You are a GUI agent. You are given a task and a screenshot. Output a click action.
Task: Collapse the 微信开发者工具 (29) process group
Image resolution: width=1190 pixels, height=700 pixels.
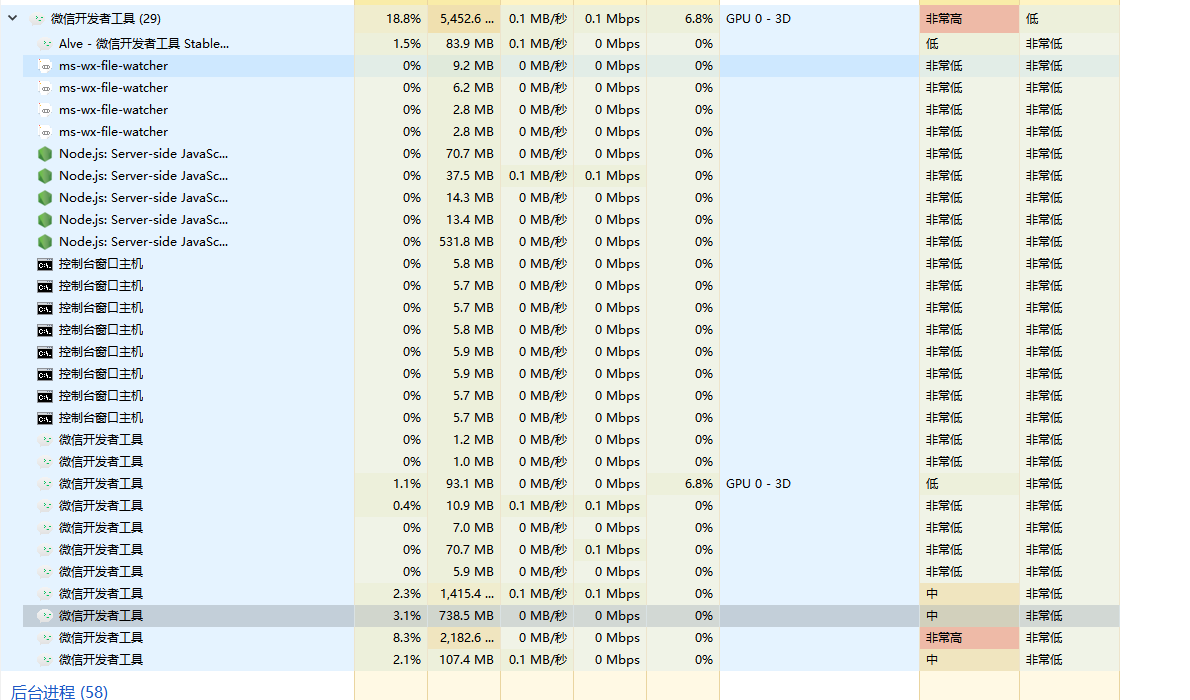pyautogui.click(x=13, y=17)
